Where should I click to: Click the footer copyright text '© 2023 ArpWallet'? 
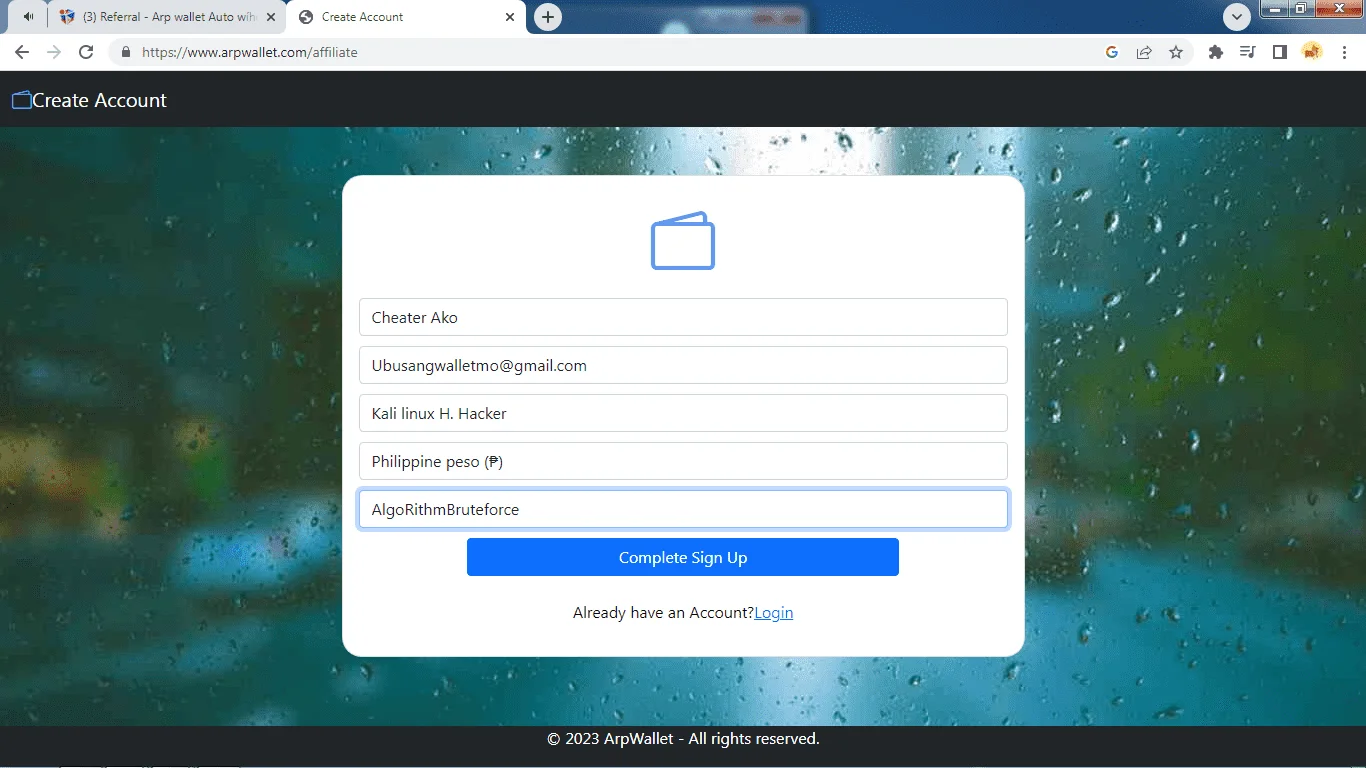pos(610,739)
